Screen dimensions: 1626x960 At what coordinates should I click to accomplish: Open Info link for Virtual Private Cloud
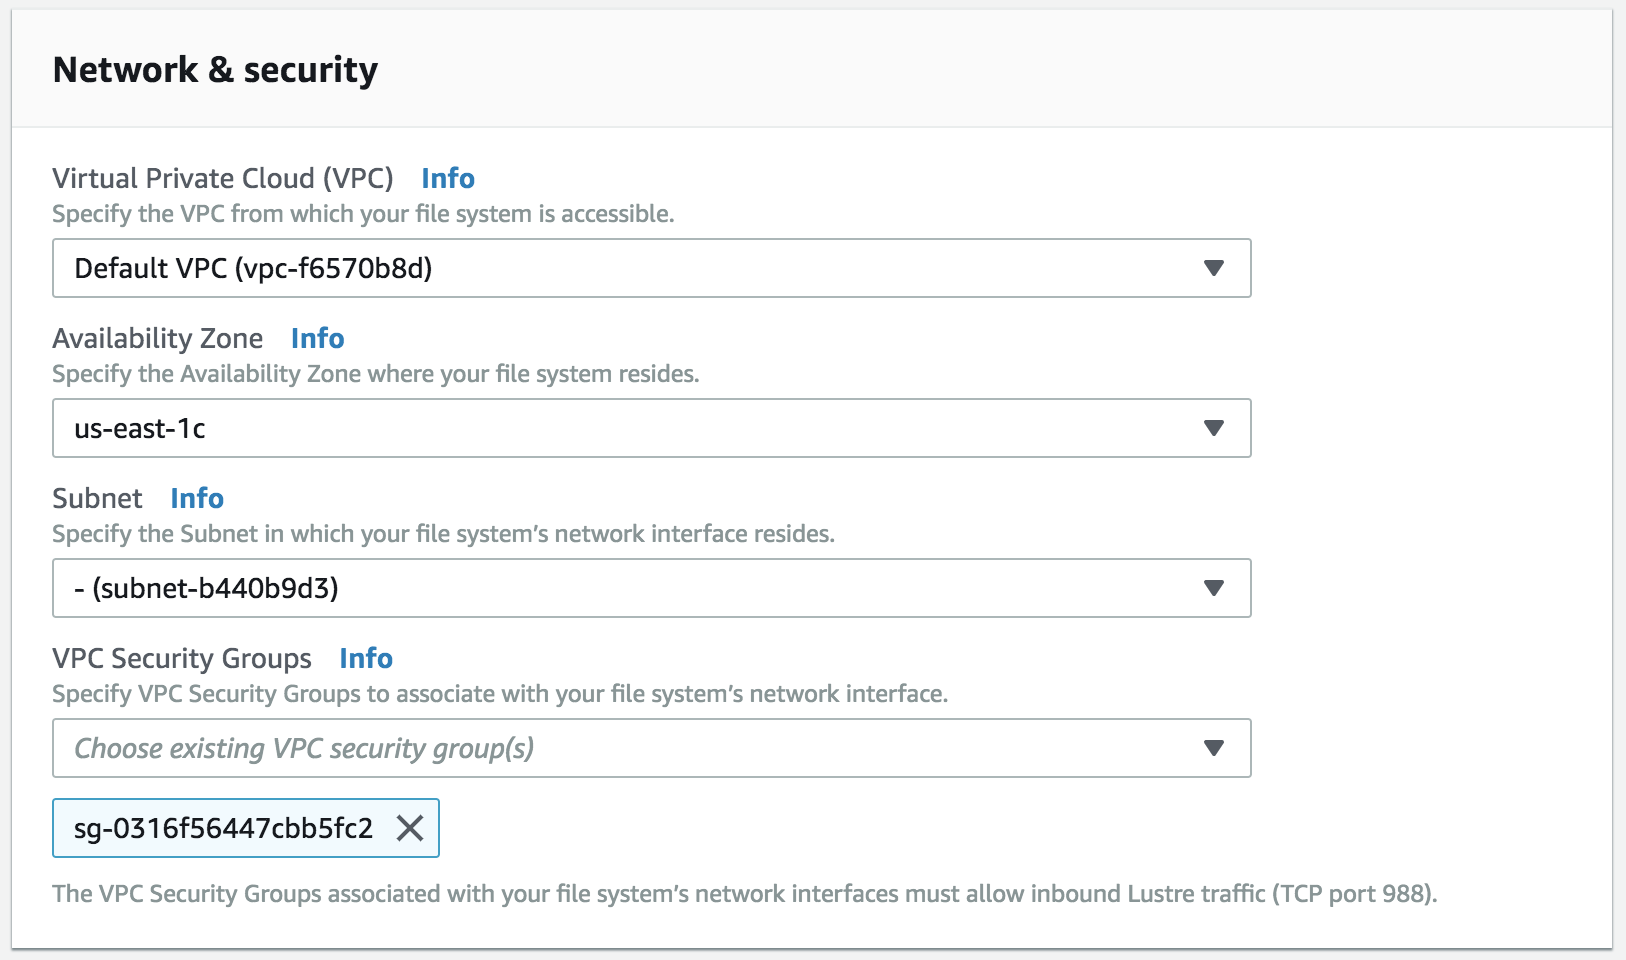pyautogui.click(x=448, y=178)
